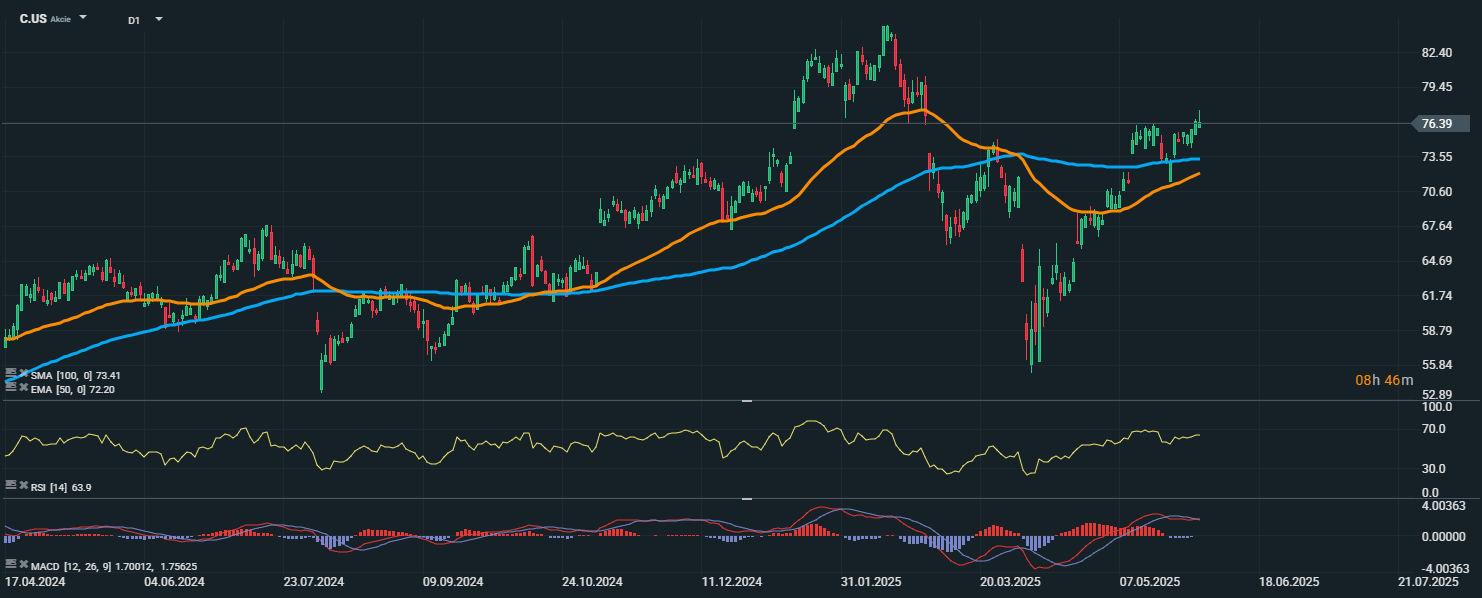Select the MACD [12, 26, 9] label text
The width and height of the screenshot is (1482, 598).
pos(69,566)
